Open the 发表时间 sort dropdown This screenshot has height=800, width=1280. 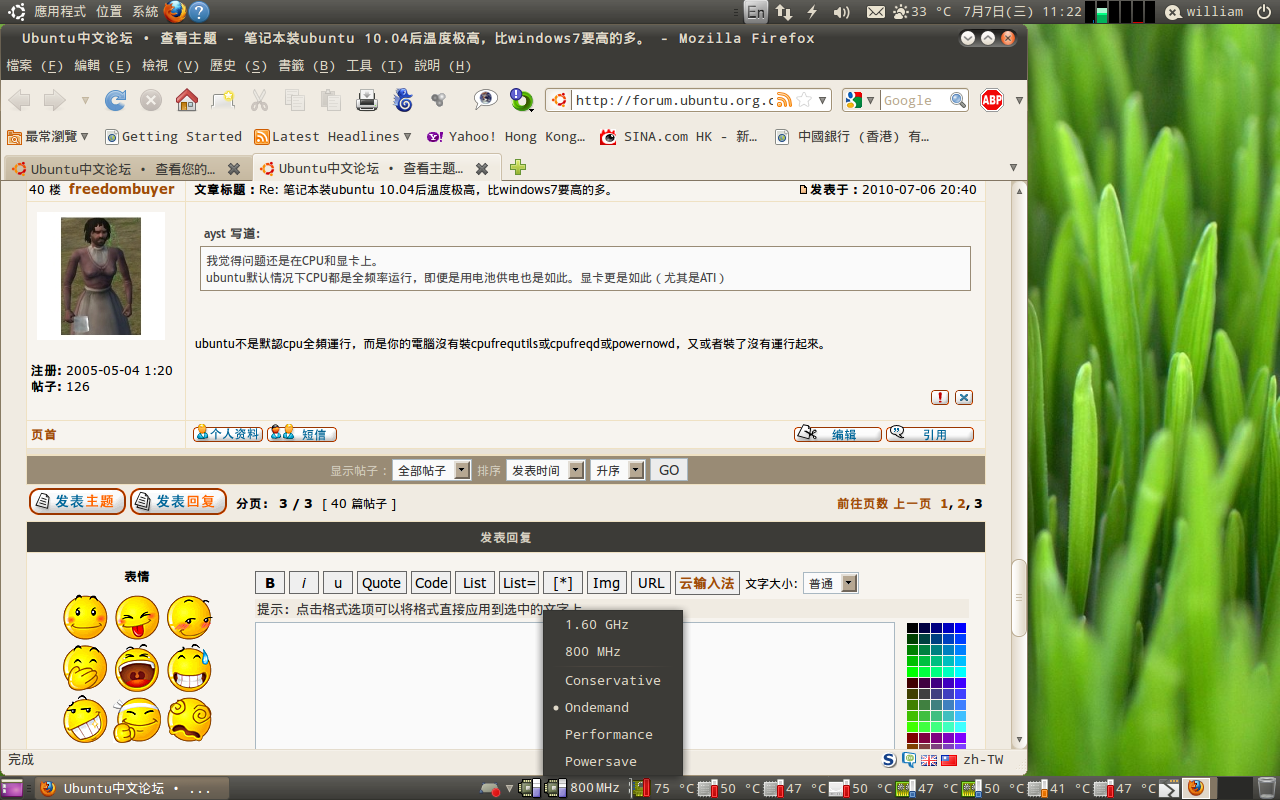(x=545, y=470)
